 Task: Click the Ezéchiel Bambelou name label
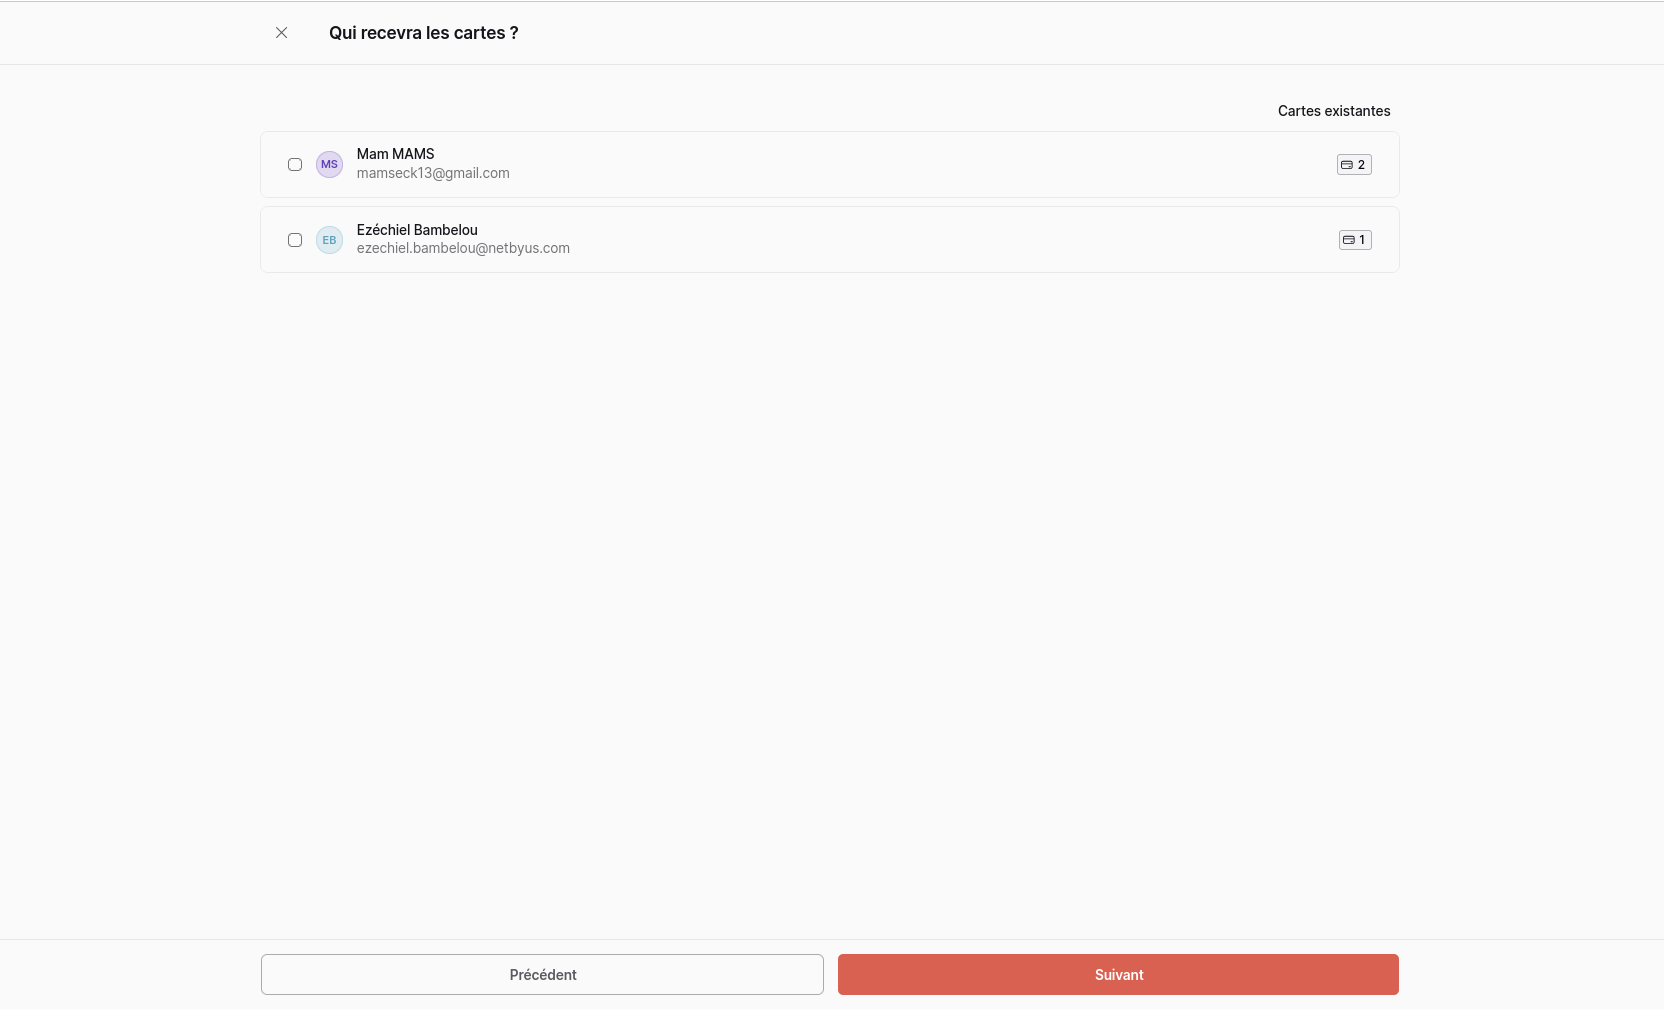[417, 230]
